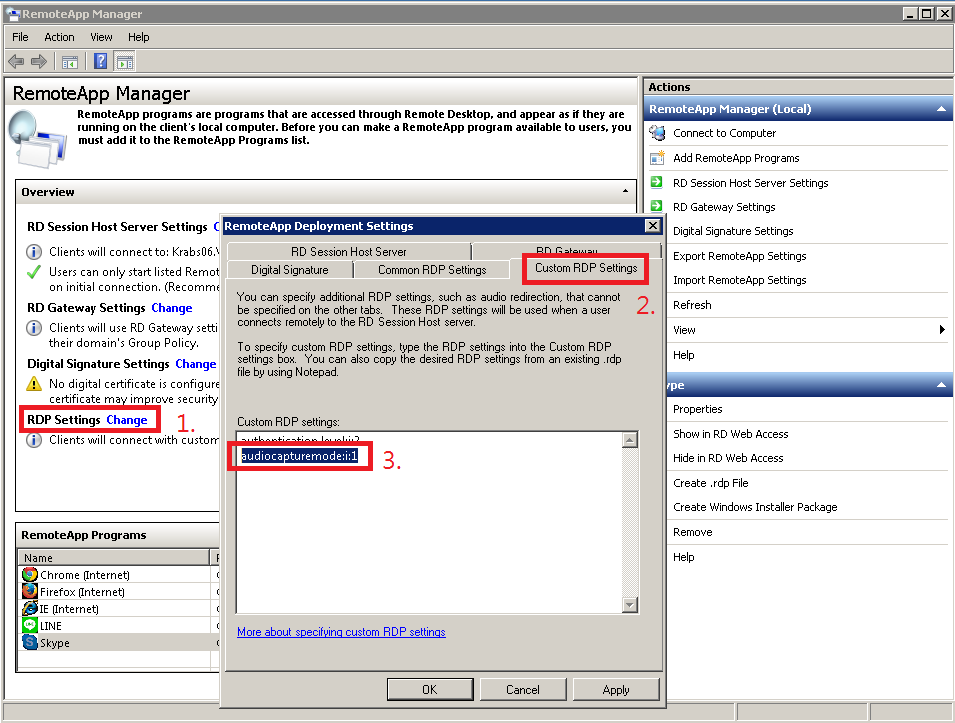The height and width of the screenshot is (723, 955).
Task: Collapse the Overview section
Action: [x=625, y=192]
